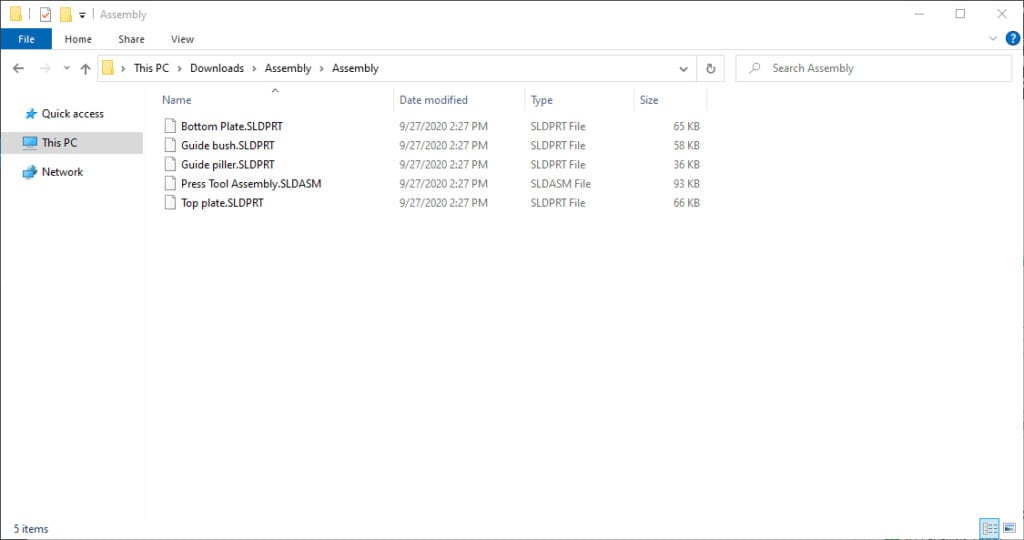Screen dimensions: 1024x540
Task: Expand the ribbon with the chevron
Action: coord(993,39)
